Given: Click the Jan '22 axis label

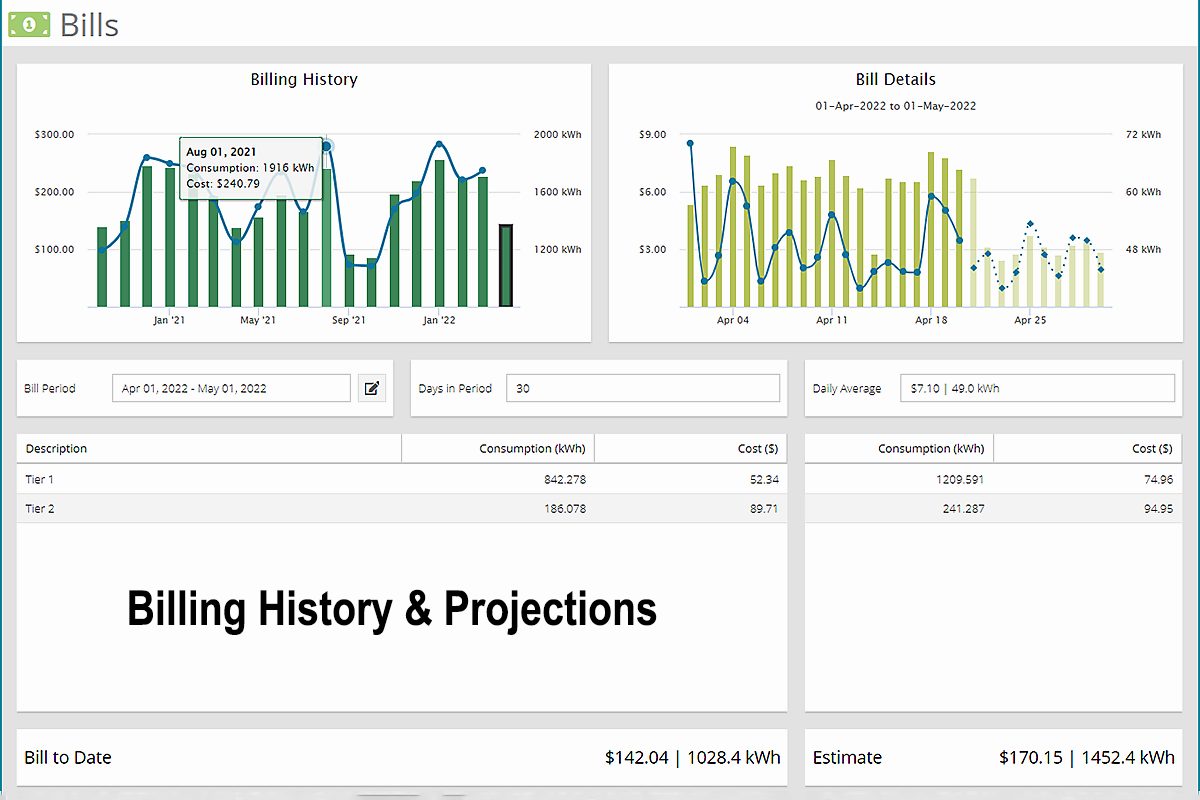Looking at the screenshot, I should pos(439,320).
